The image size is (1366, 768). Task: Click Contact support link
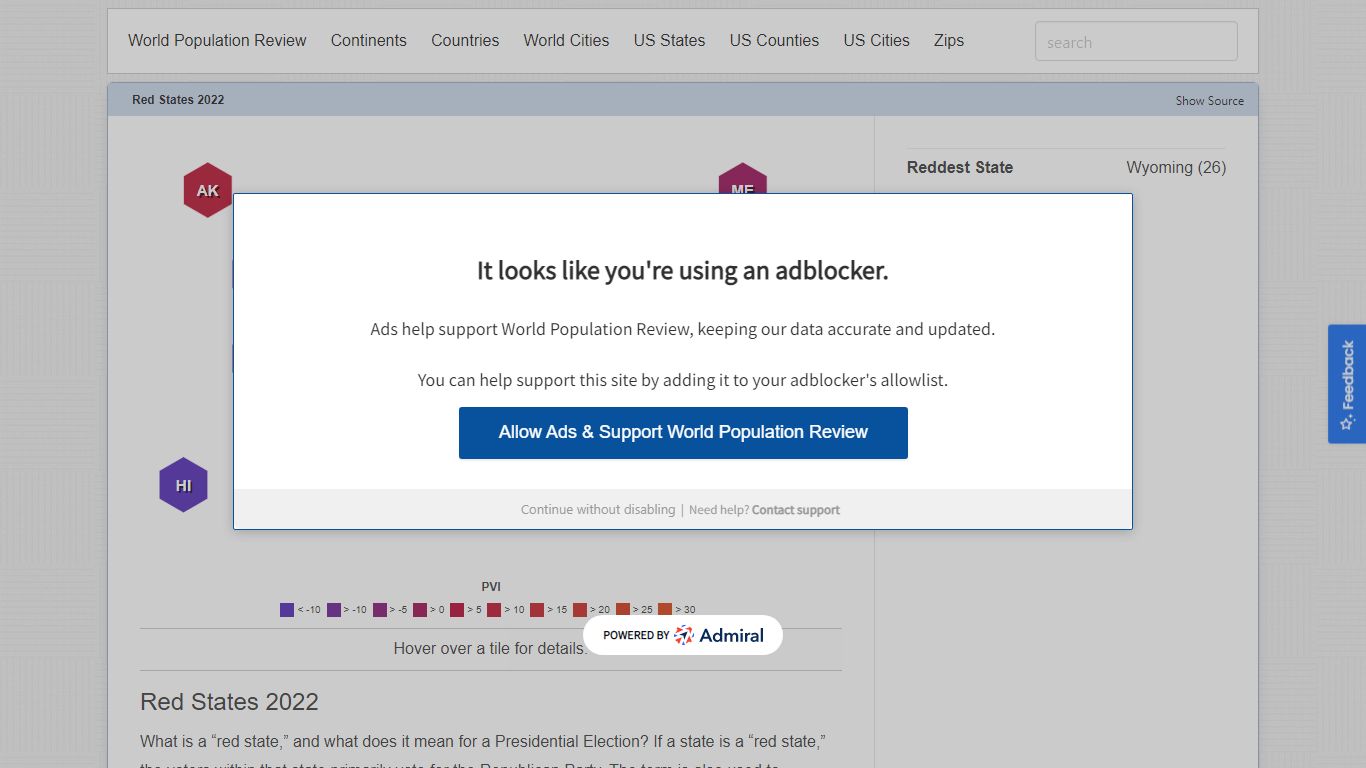796,510
